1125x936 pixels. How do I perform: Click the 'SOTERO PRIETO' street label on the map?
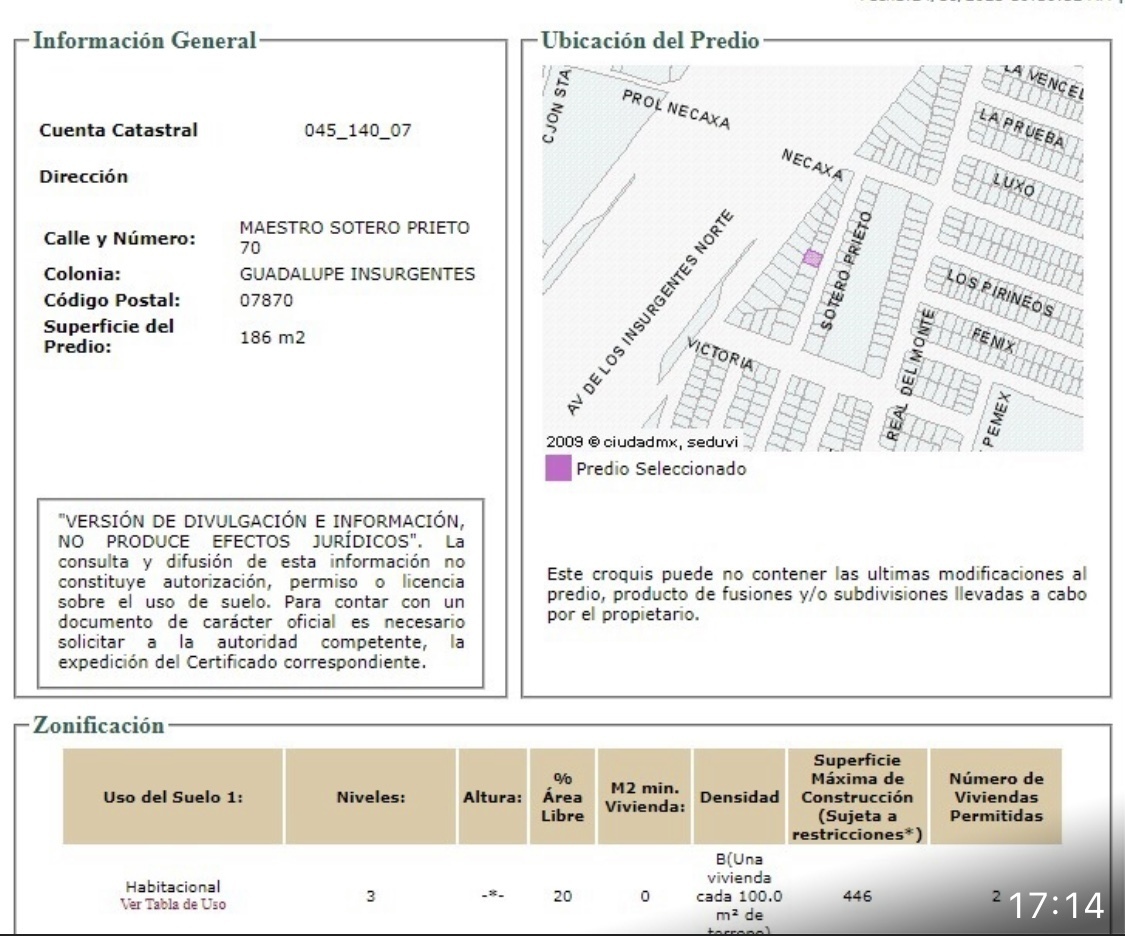click(x=847, y=270)
